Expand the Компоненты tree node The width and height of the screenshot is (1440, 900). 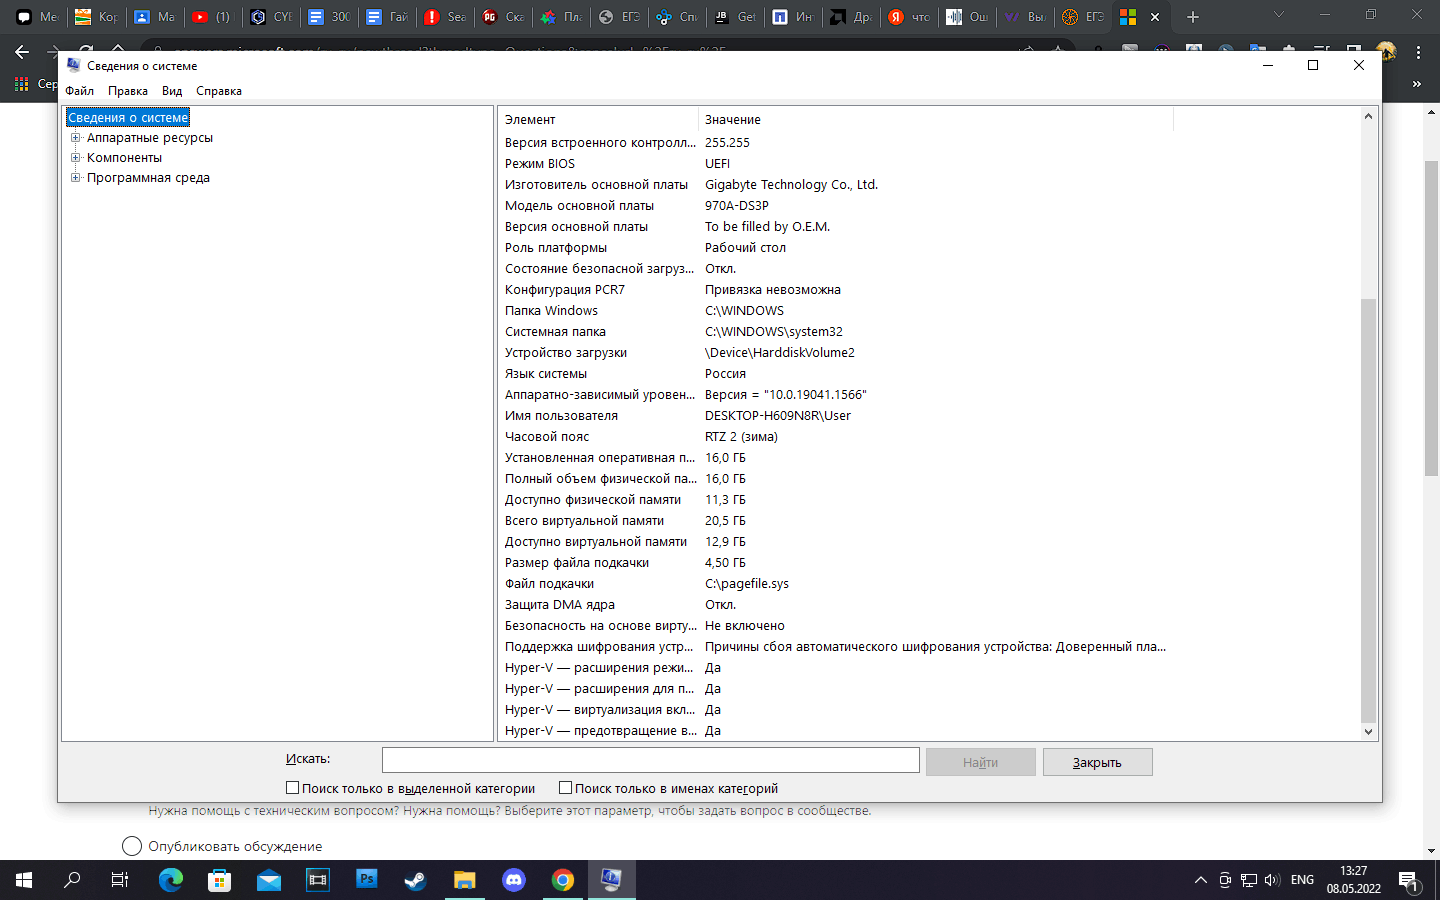[75, 158]
